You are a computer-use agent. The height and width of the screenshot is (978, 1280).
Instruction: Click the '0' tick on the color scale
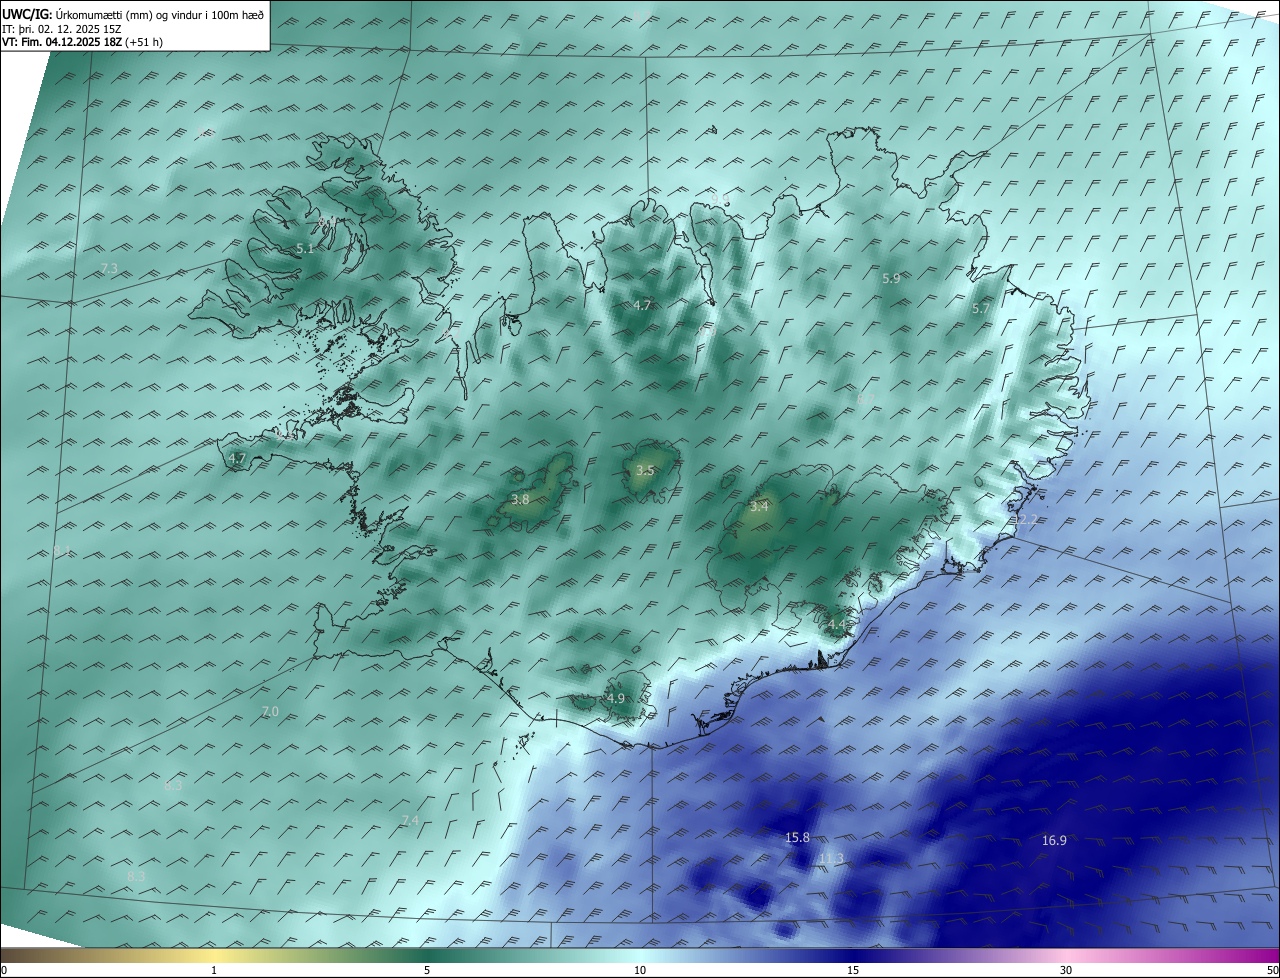click(4, 970)
